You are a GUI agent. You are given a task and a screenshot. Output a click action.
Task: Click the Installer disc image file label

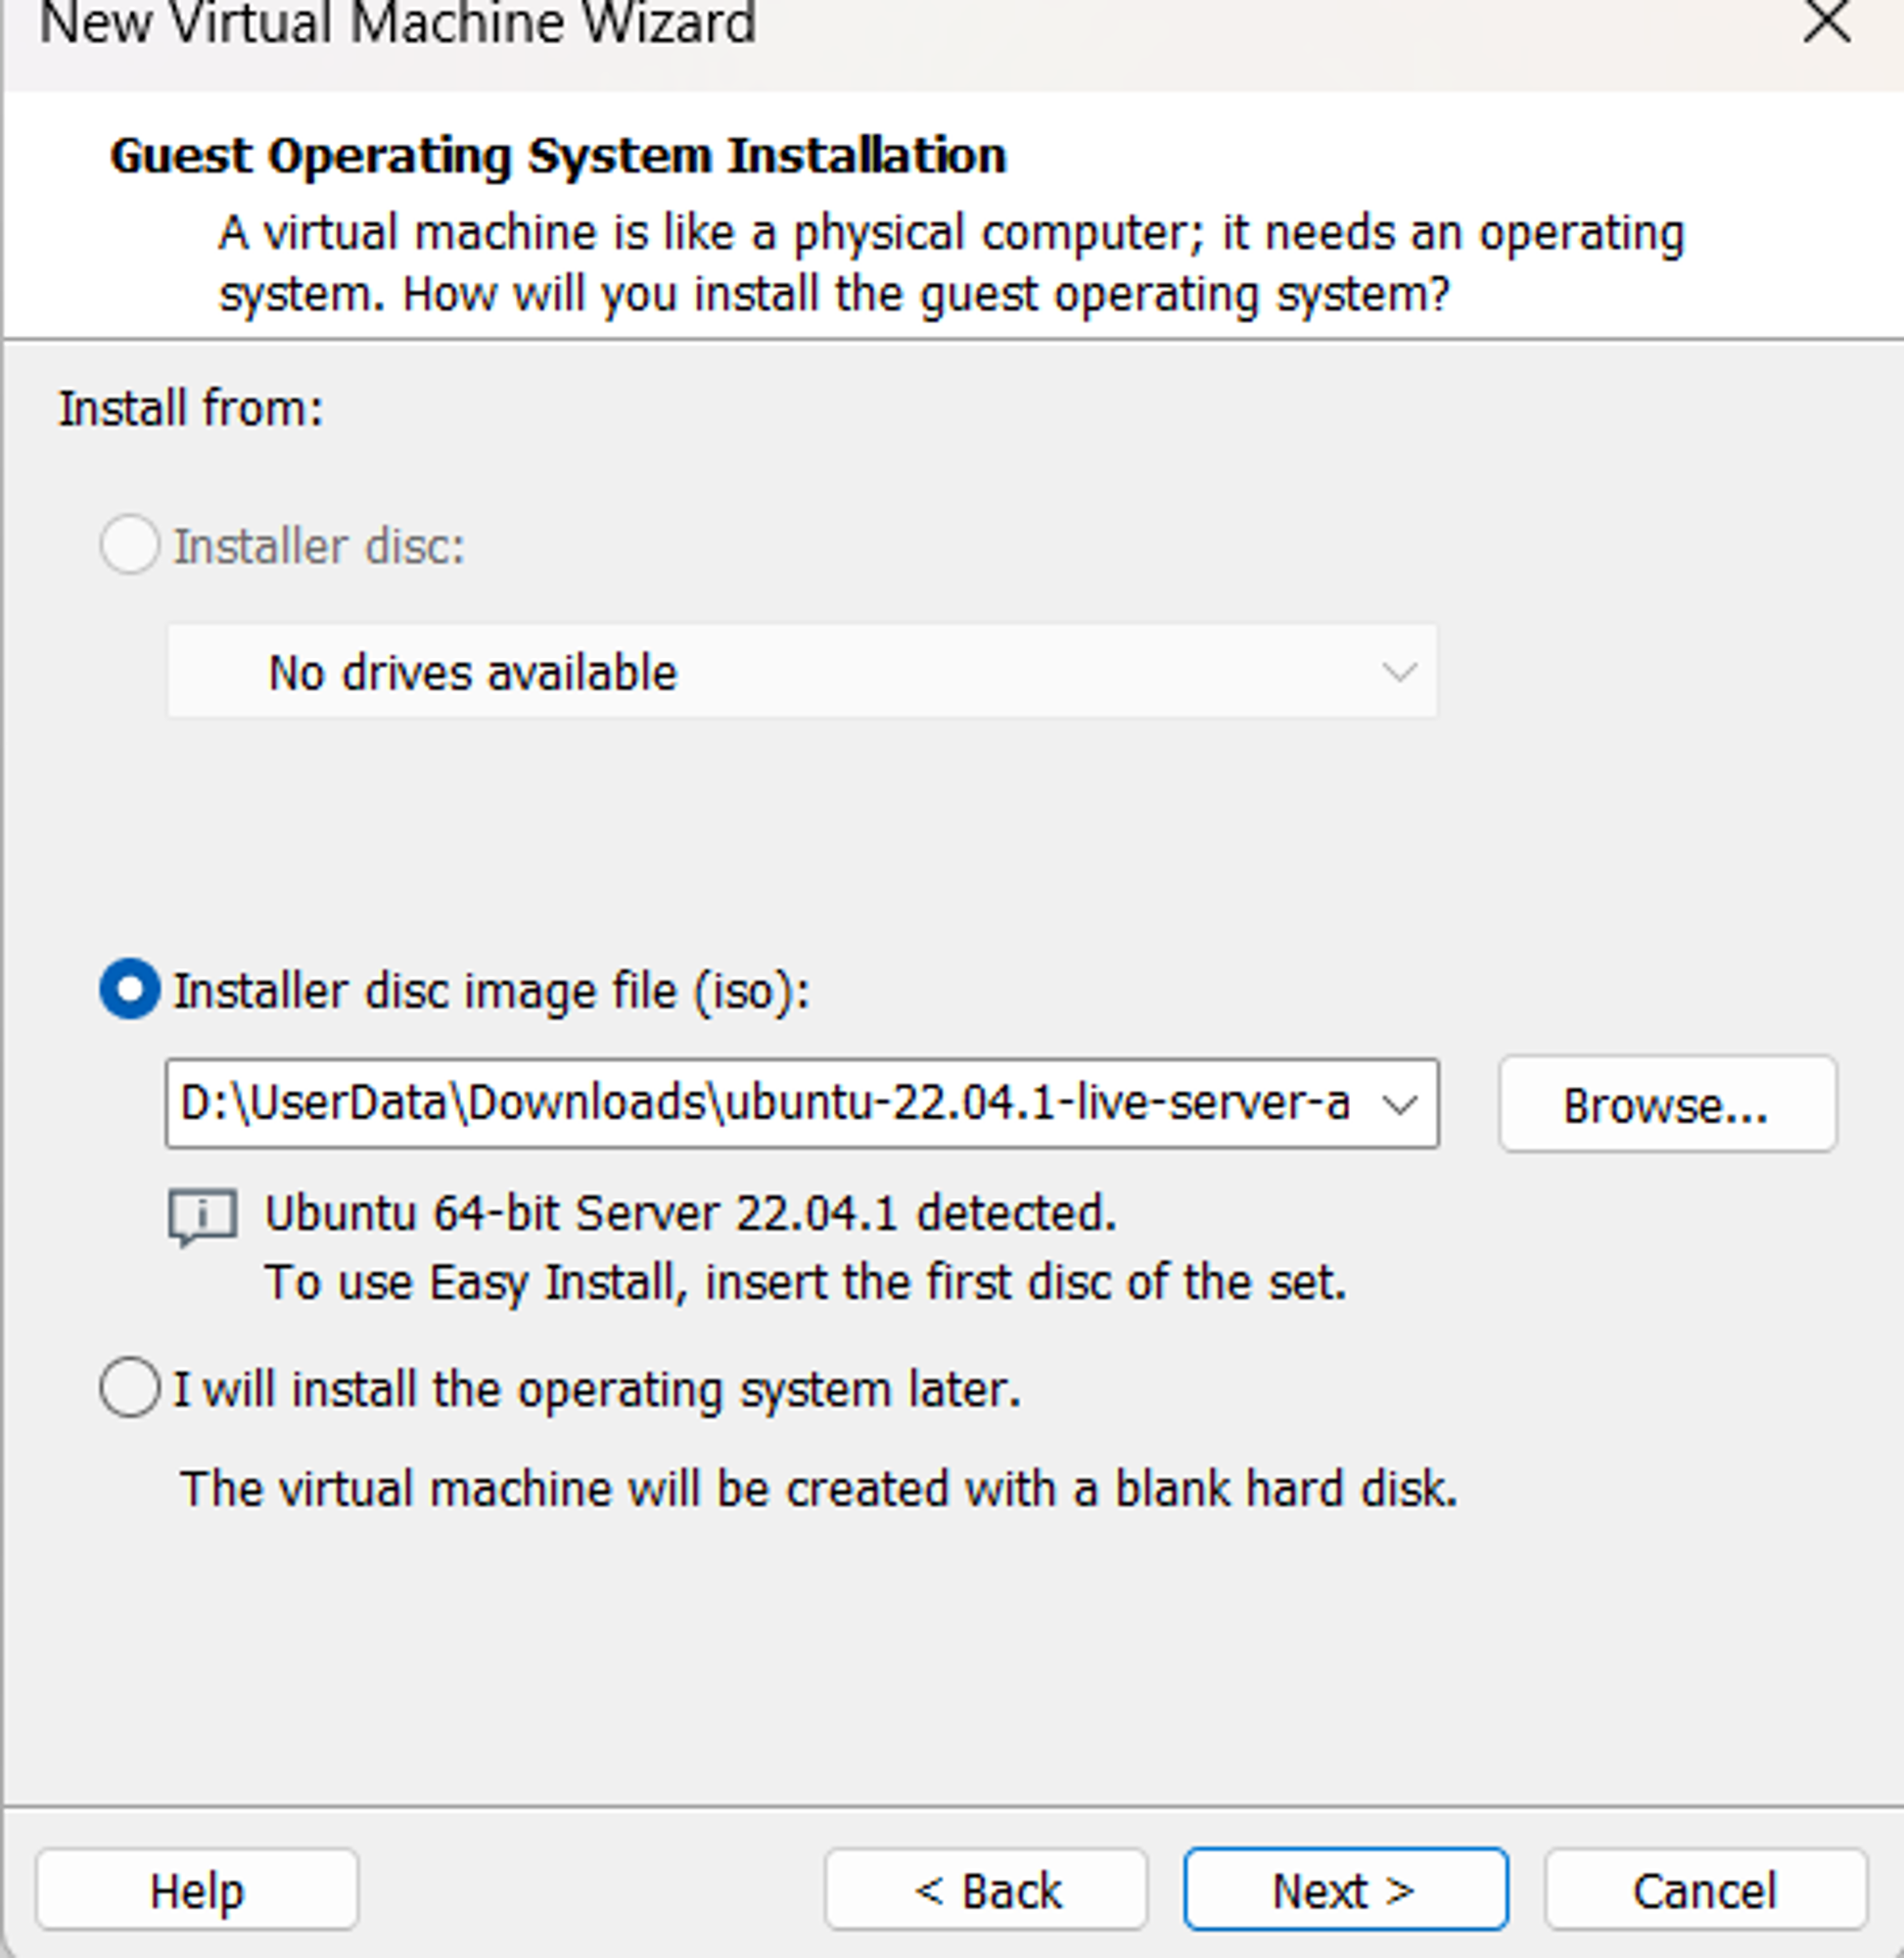coord(491,992)
